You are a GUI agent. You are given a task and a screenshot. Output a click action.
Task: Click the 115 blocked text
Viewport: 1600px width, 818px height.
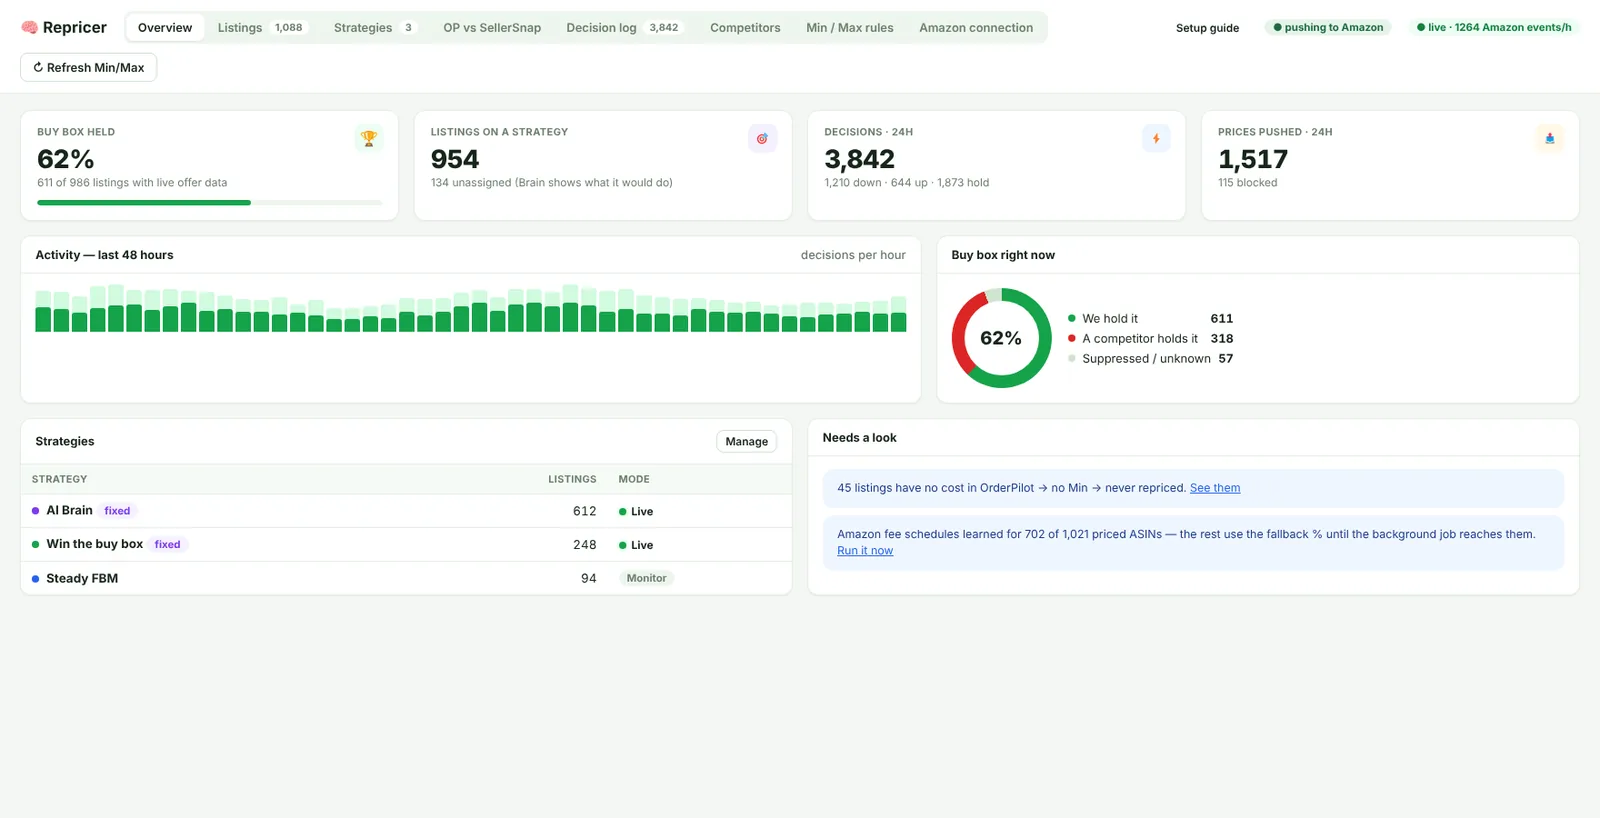tap(1248, 183)
